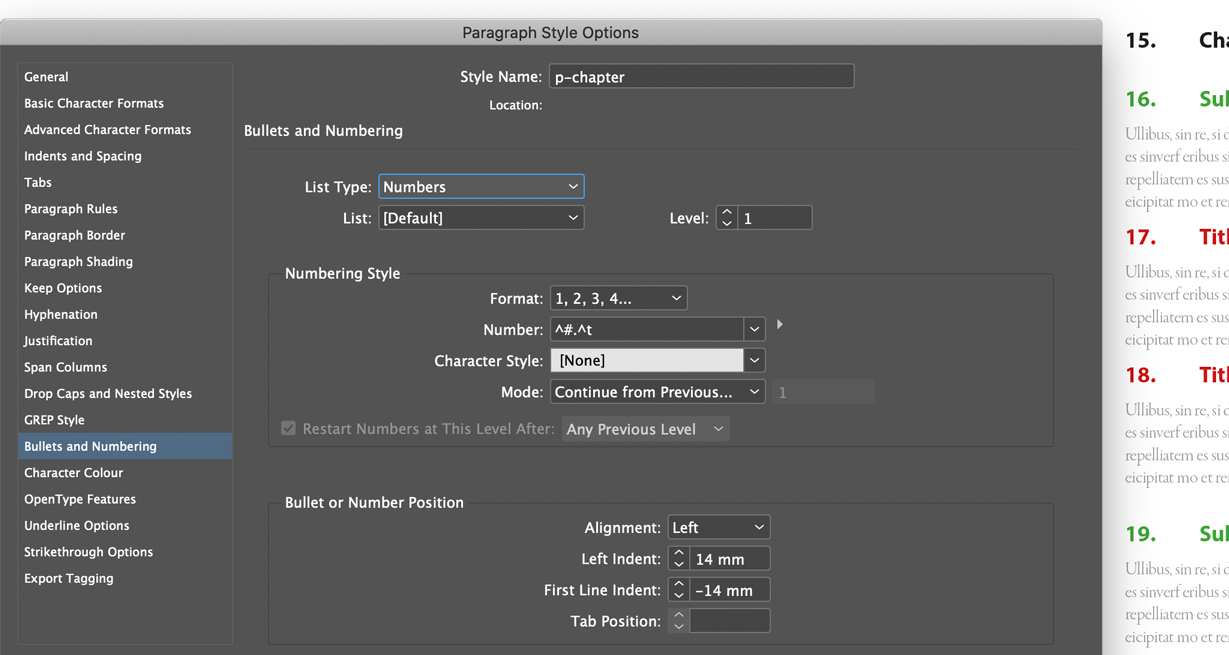Decrease the First Line Indent stepper
The height and width of the screenshot is (655, 1229).
coord(678,594)
